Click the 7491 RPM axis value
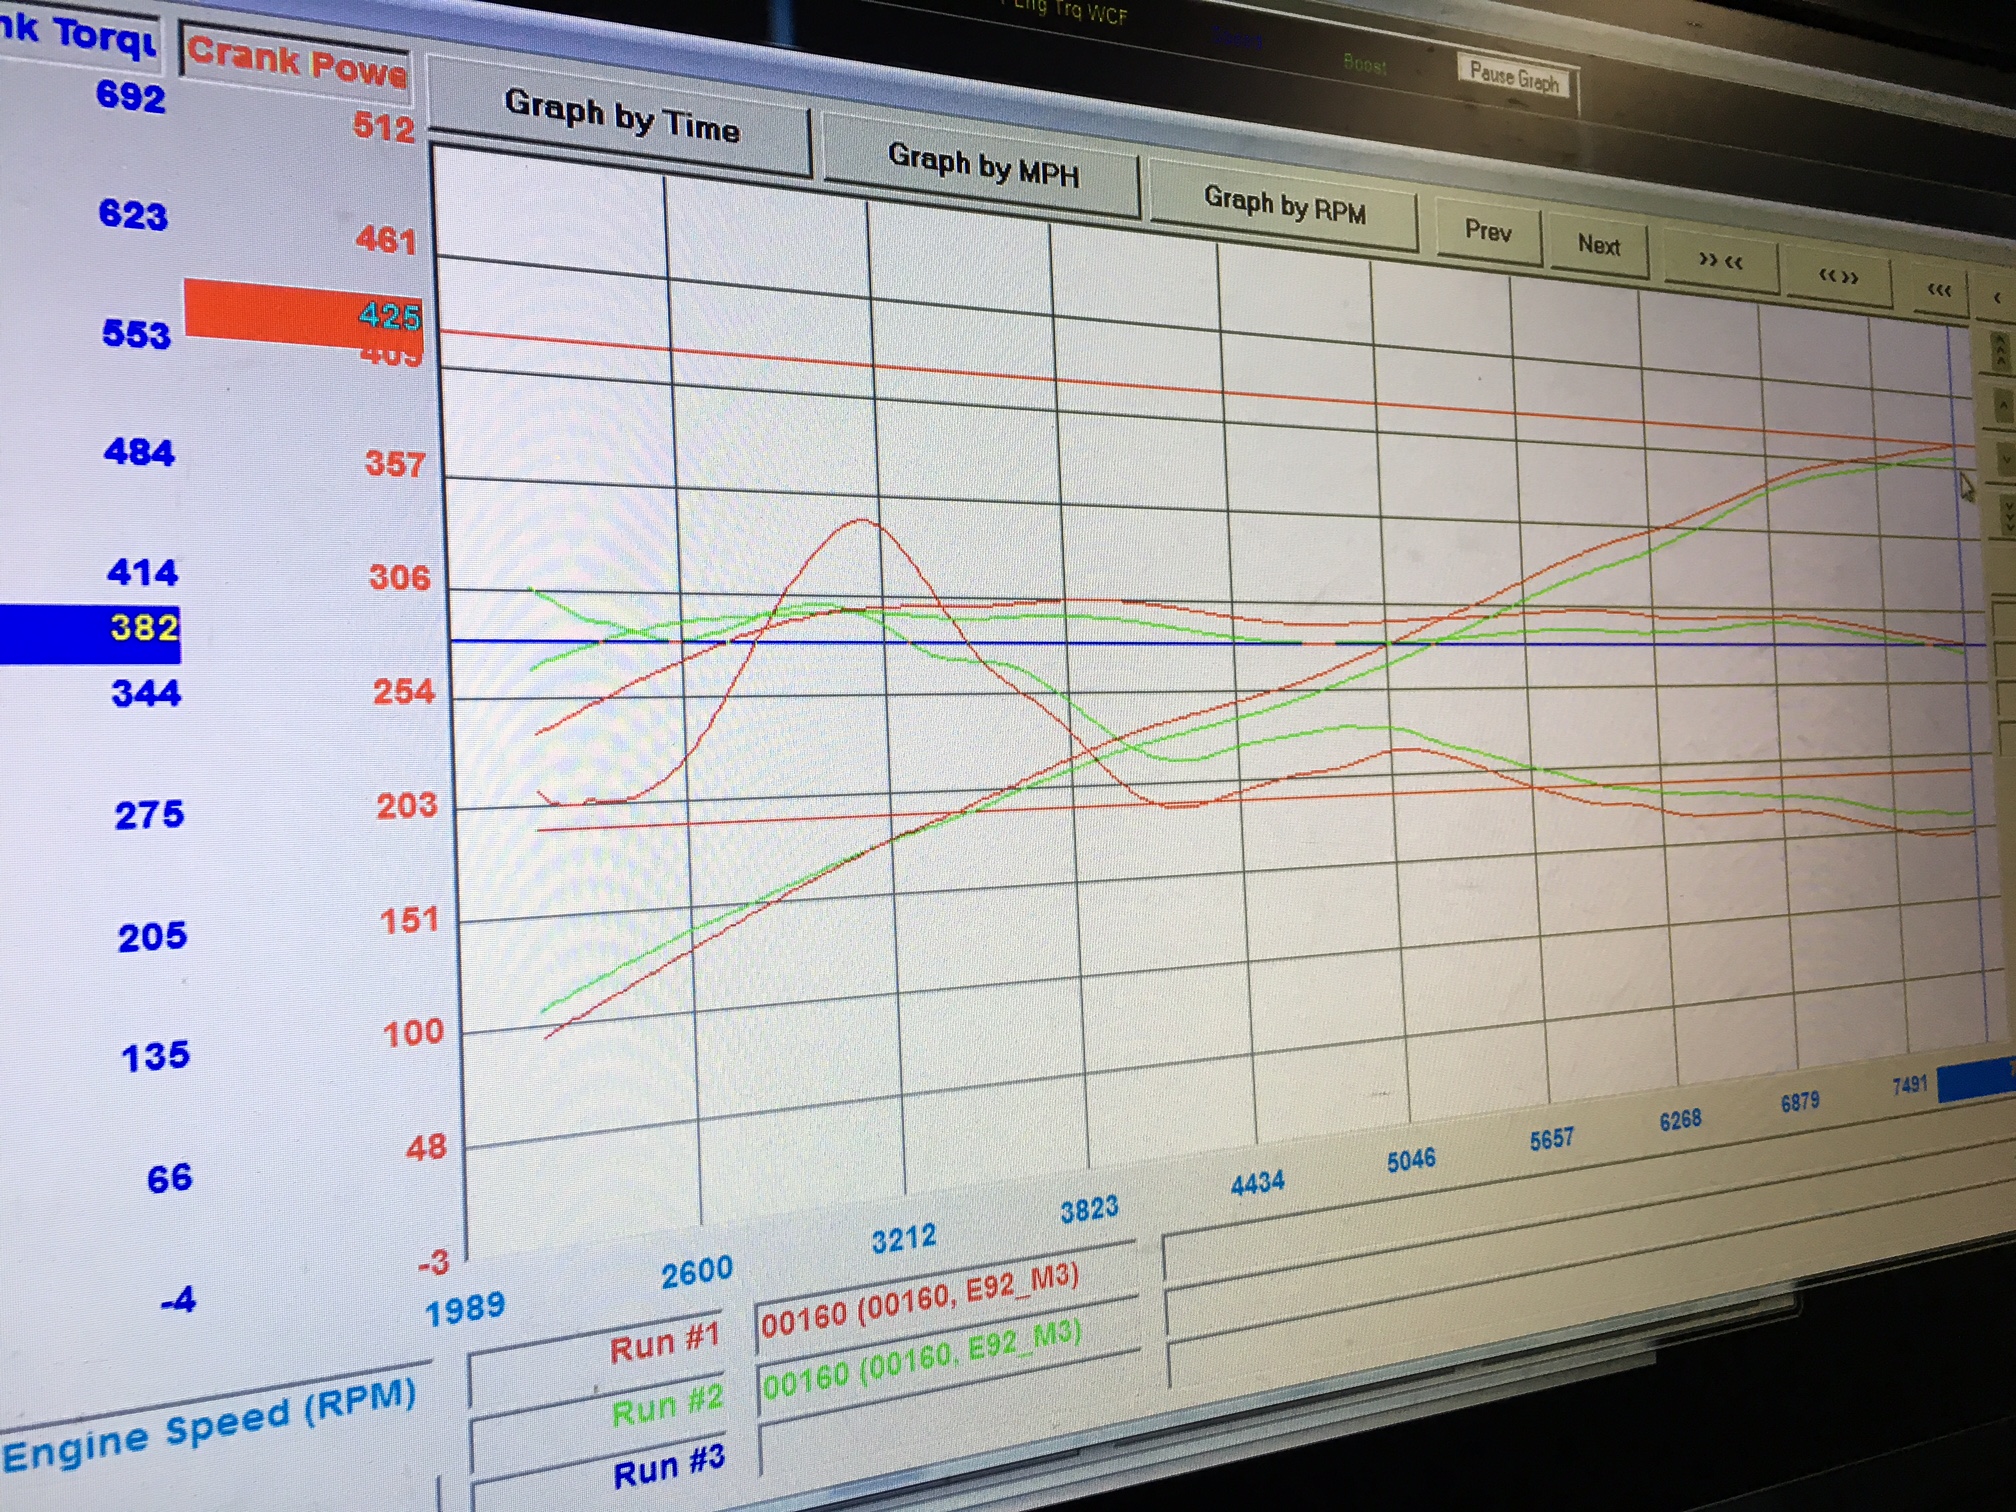 tap(1909, 1085)
